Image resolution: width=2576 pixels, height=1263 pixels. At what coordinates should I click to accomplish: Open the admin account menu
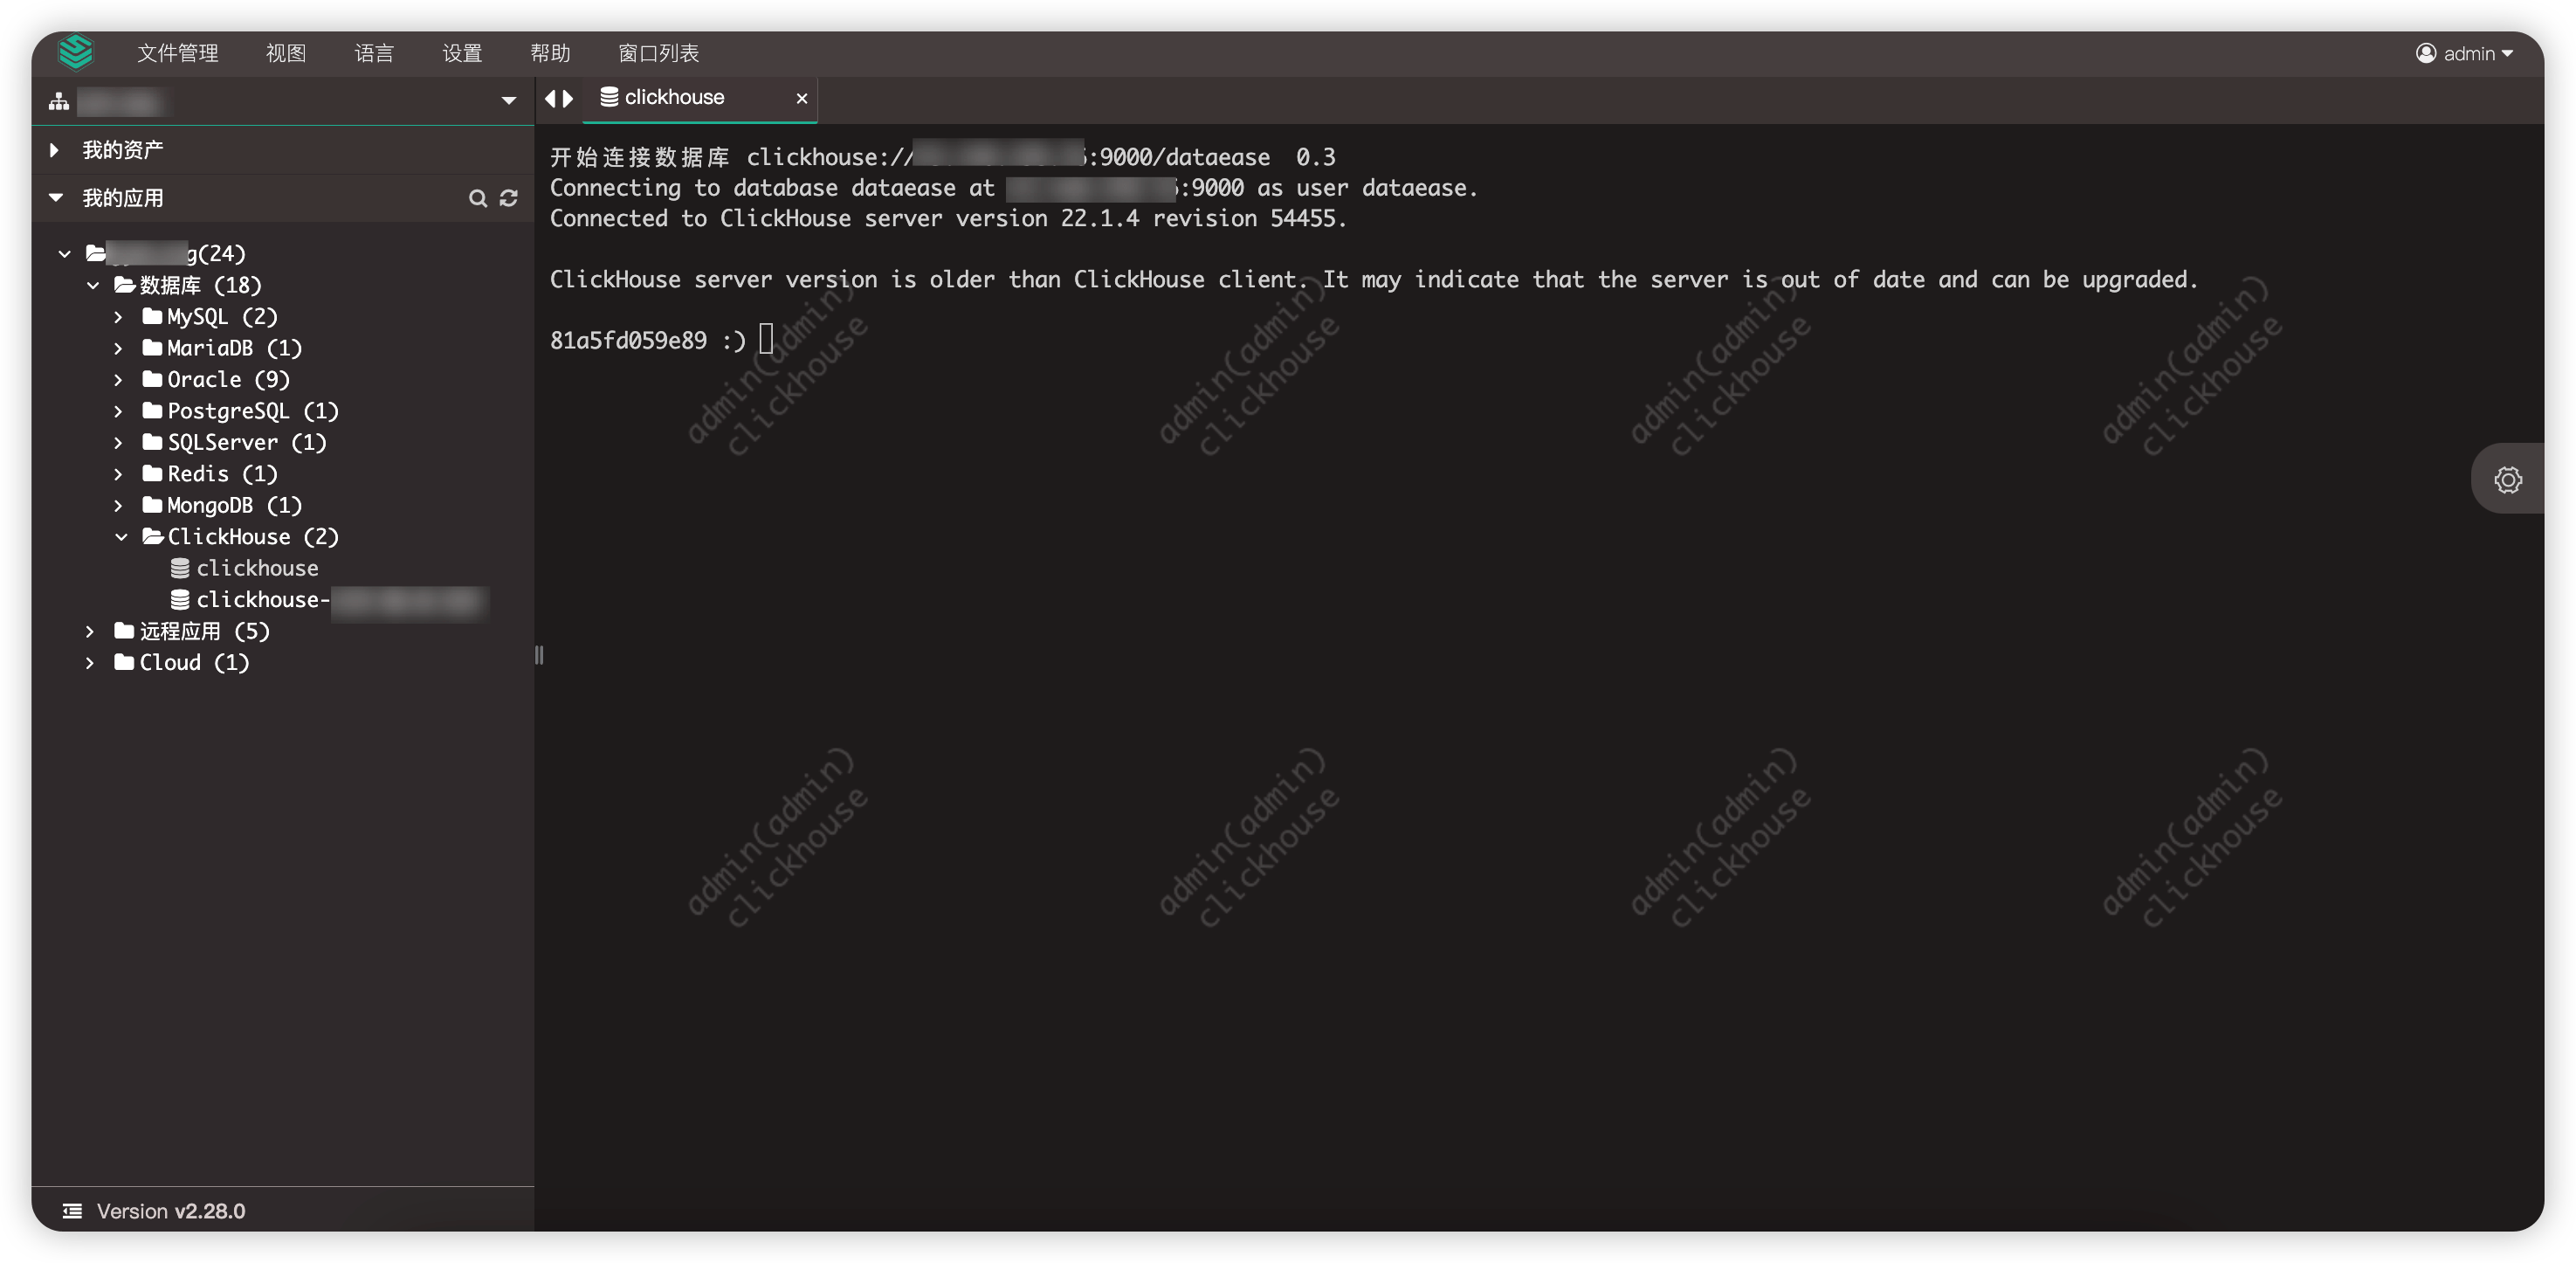[2466, 53]
